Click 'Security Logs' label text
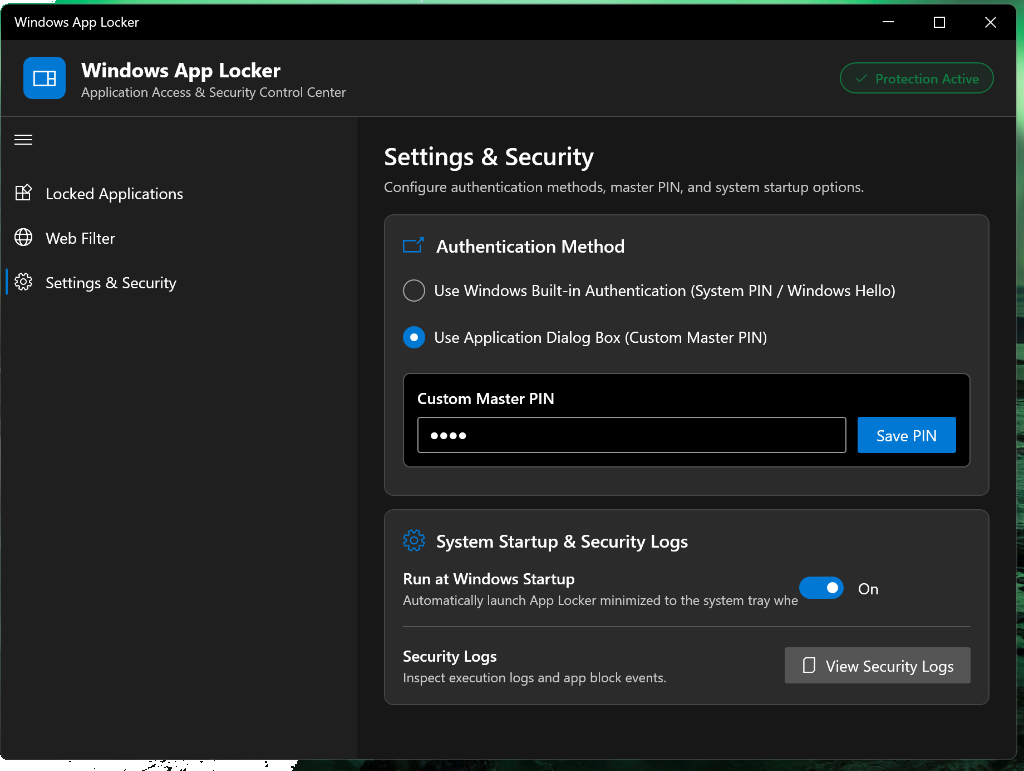Screen dimensions: 1024x771 450,656
